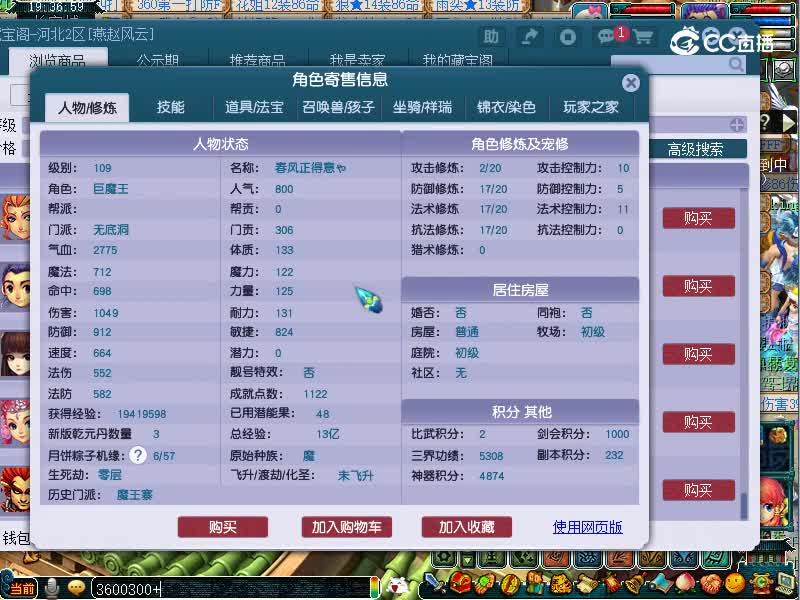
Task: Click the stop square circle icon
Action: pos(568,37)
